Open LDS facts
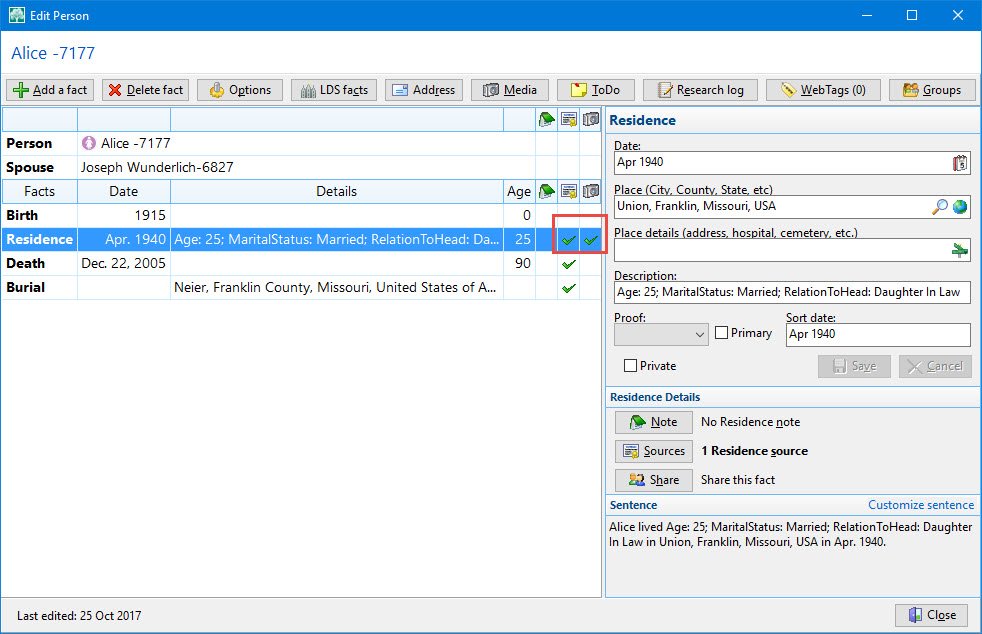Screen dimensions: 982x634 334,90
